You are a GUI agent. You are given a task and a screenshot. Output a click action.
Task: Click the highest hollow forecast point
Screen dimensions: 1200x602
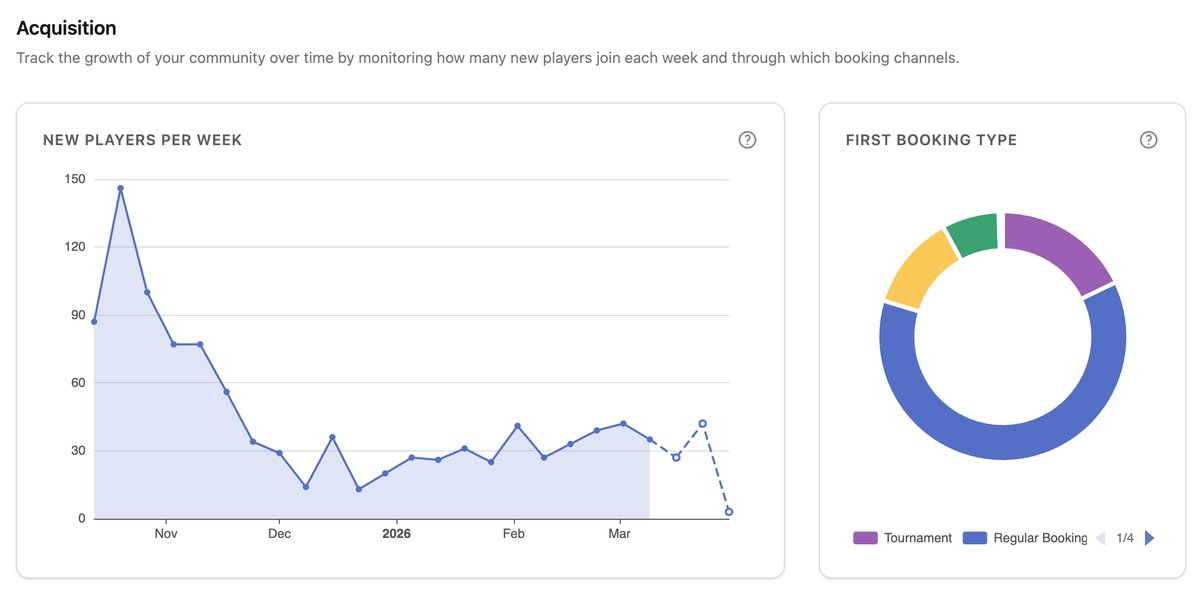pos(702,423)
